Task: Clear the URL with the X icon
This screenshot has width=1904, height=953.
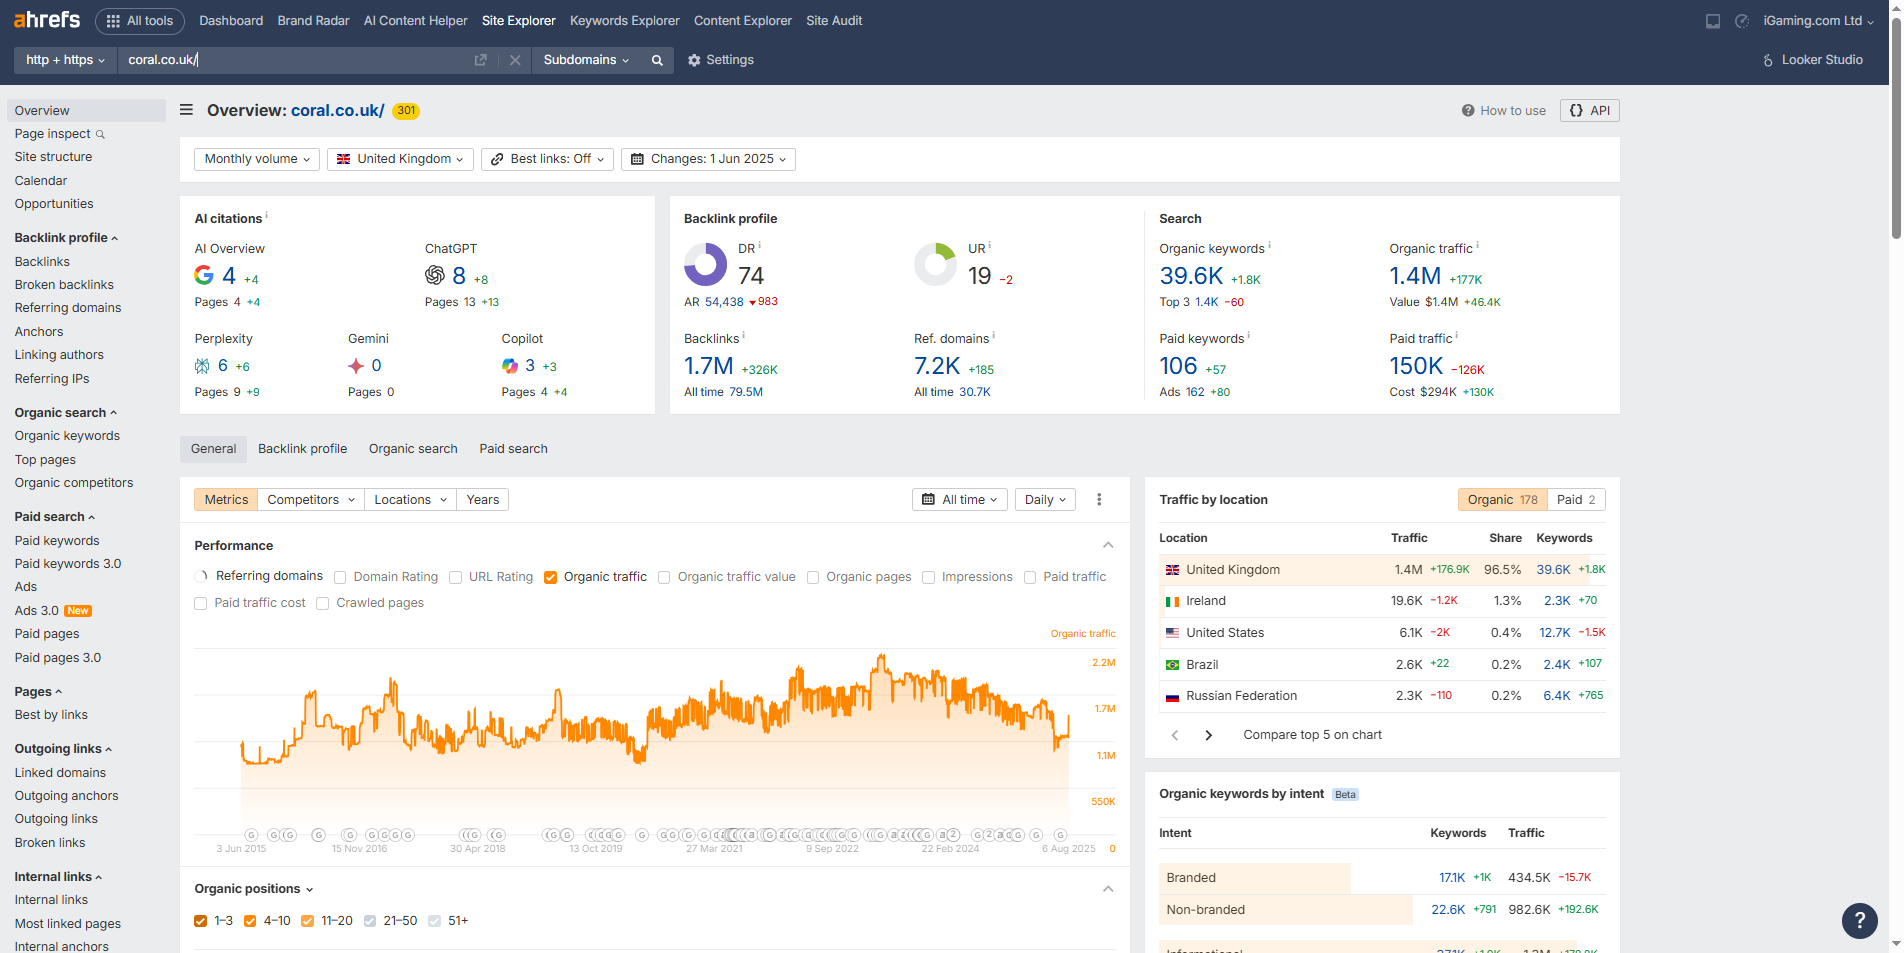Action: (x=515, y=60)
